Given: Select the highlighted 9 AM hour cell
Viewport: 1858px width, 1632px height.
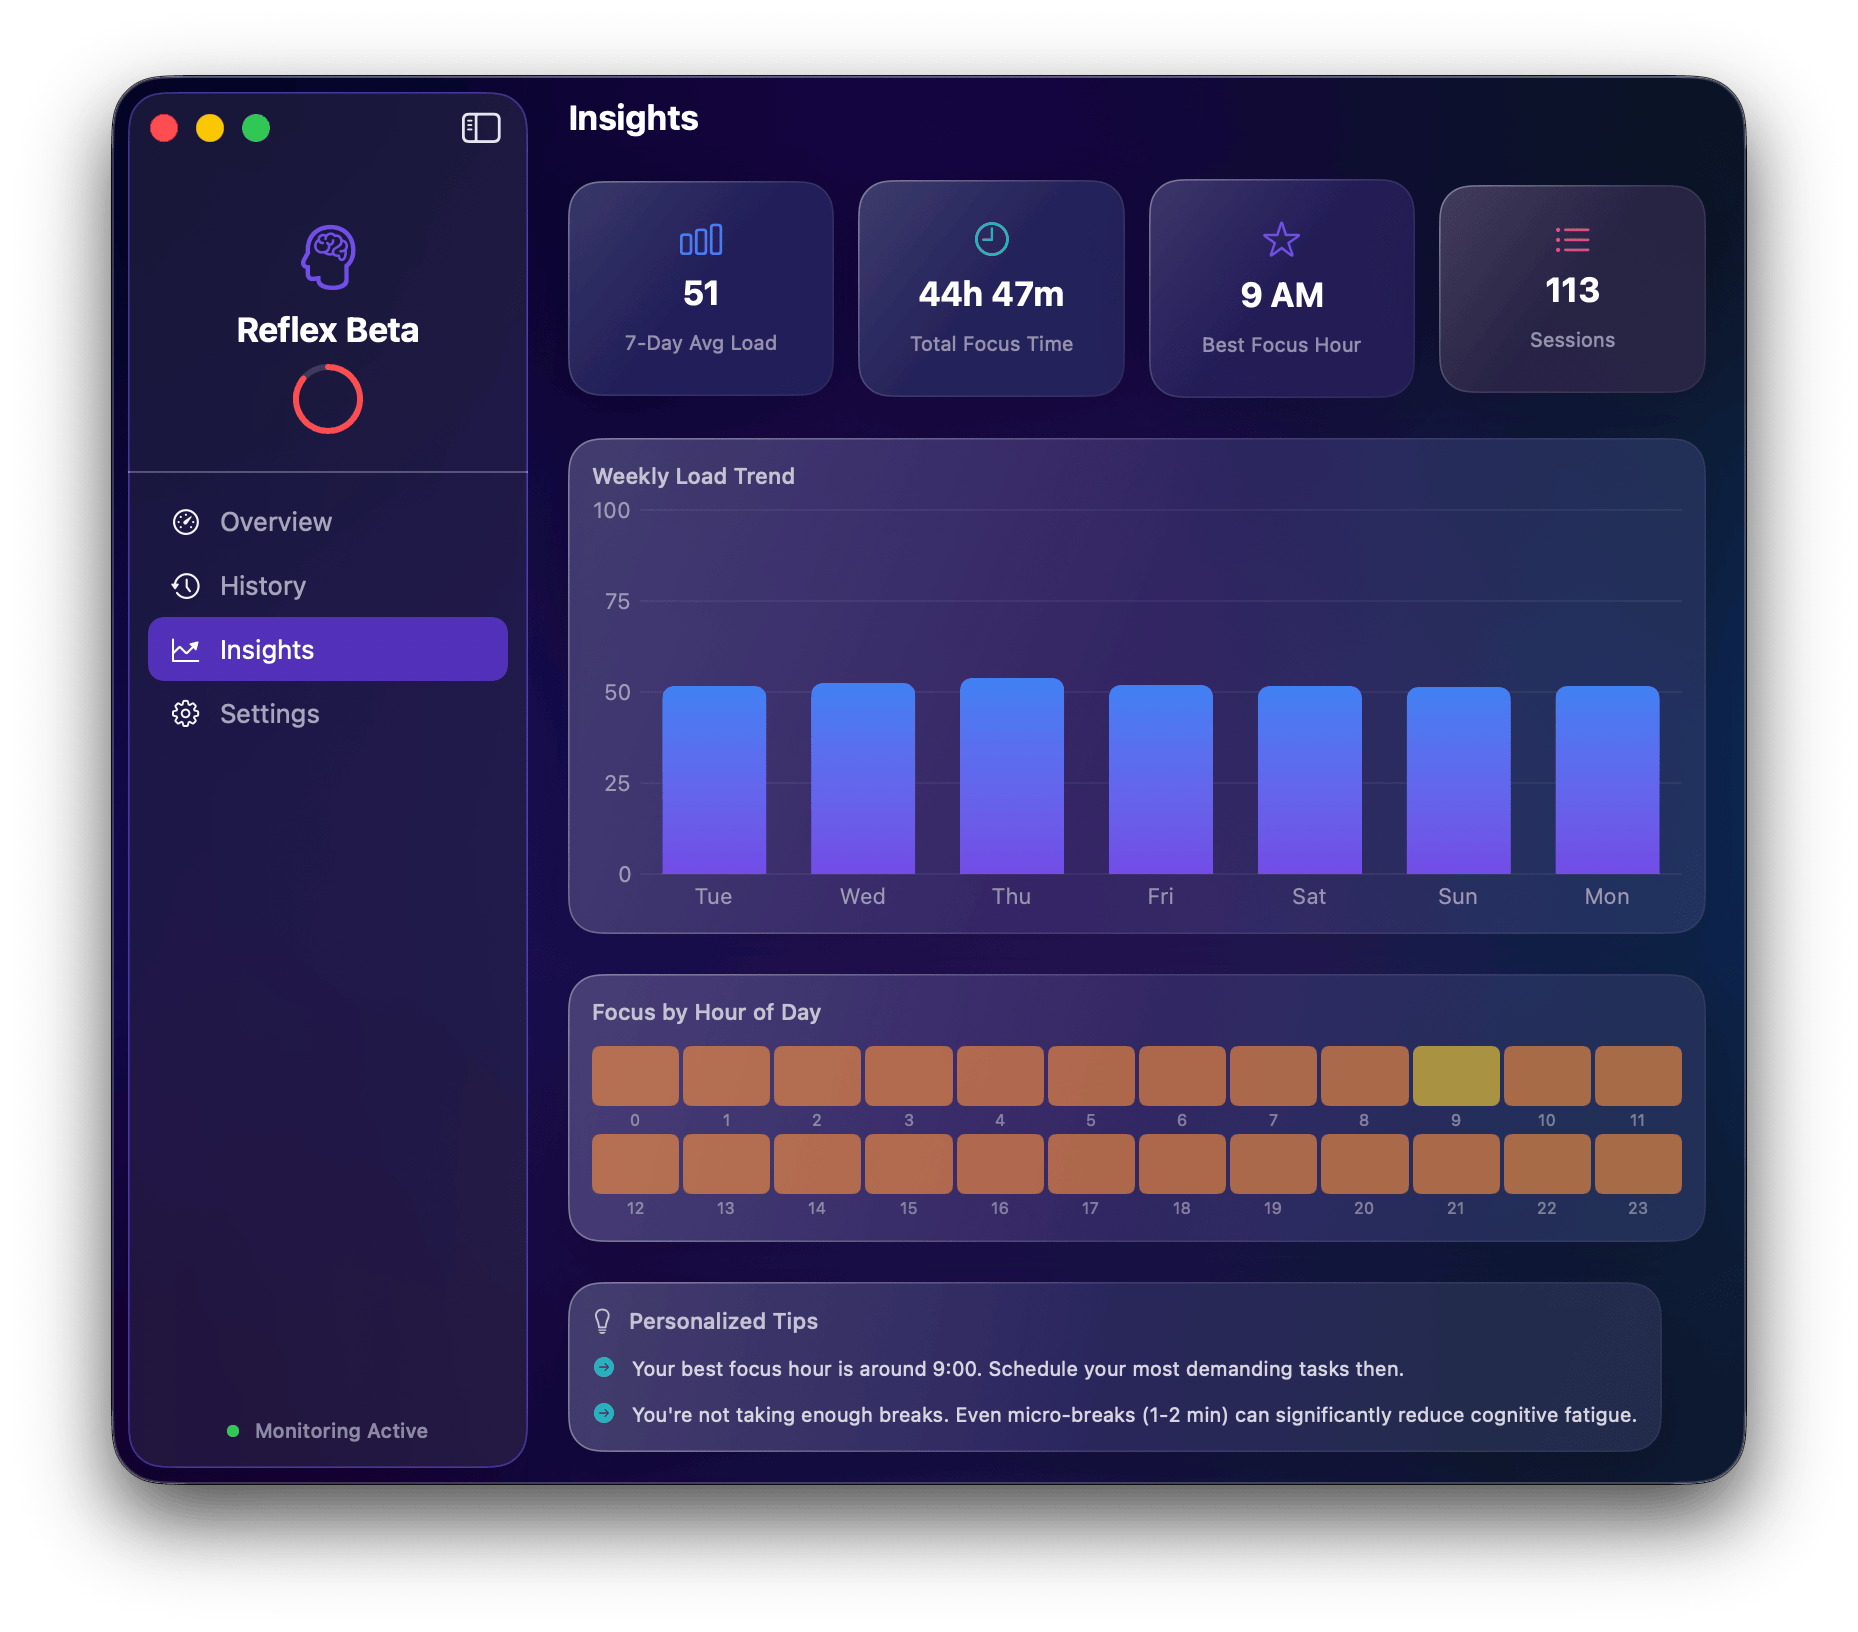Looking at the screenshot, I should coord(1455,1076).
